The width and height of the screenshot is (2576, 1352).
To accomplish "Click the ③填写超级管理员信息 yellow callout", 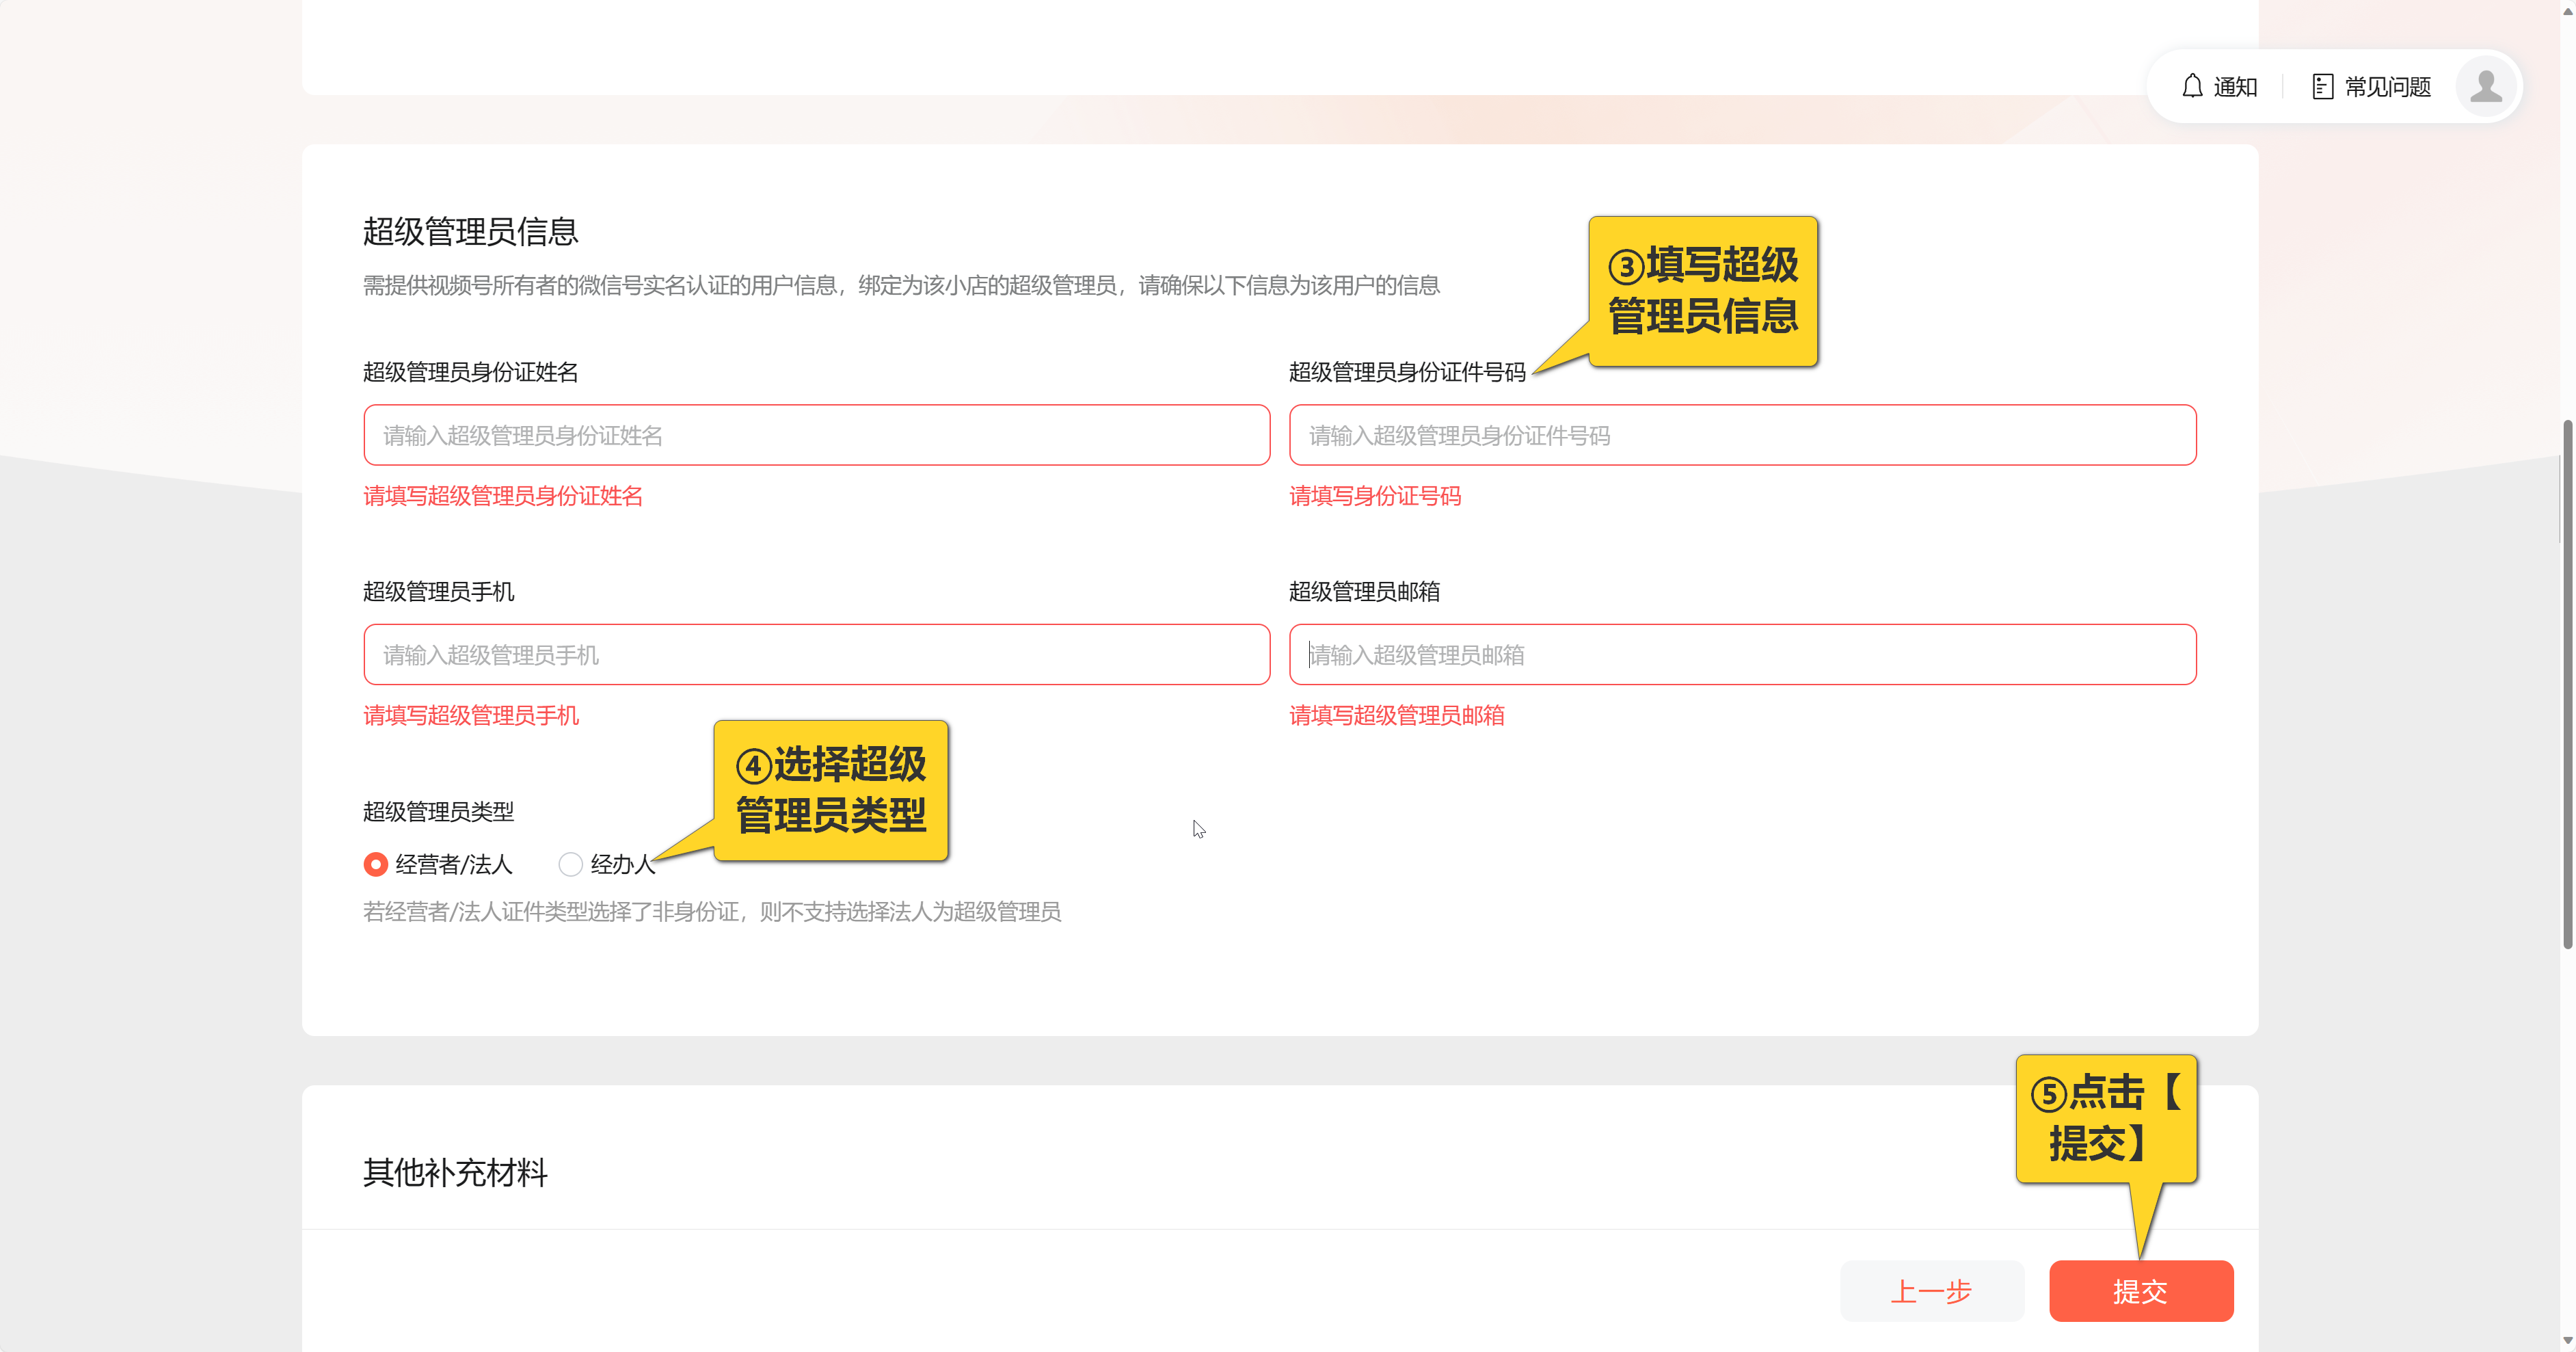I will click(x=1703, y=291).
